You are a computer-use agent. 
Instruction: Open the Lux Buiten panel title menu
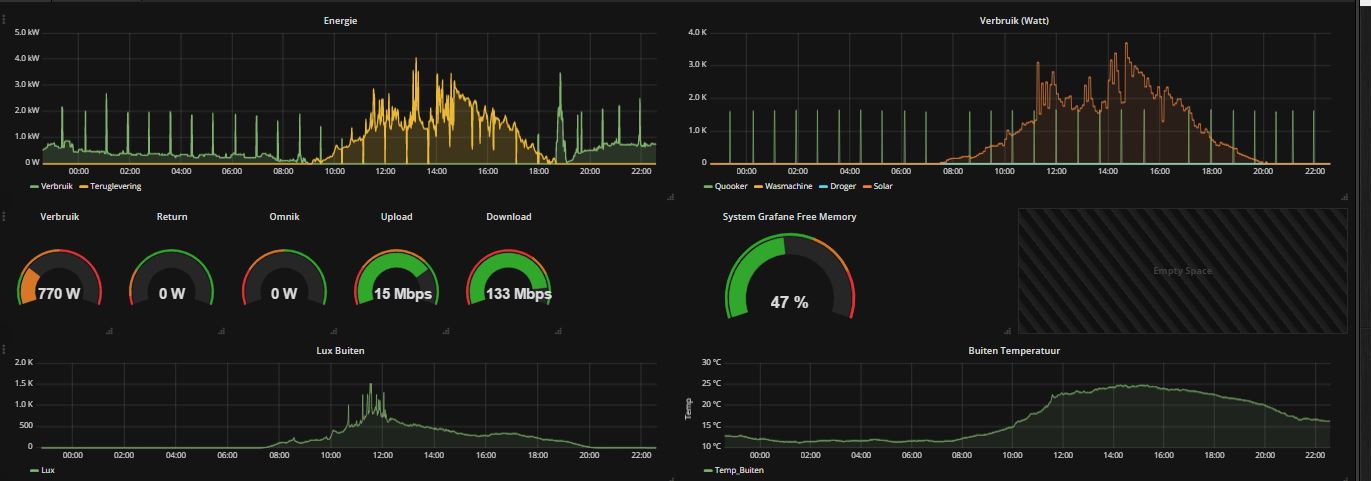click(340, 351)
